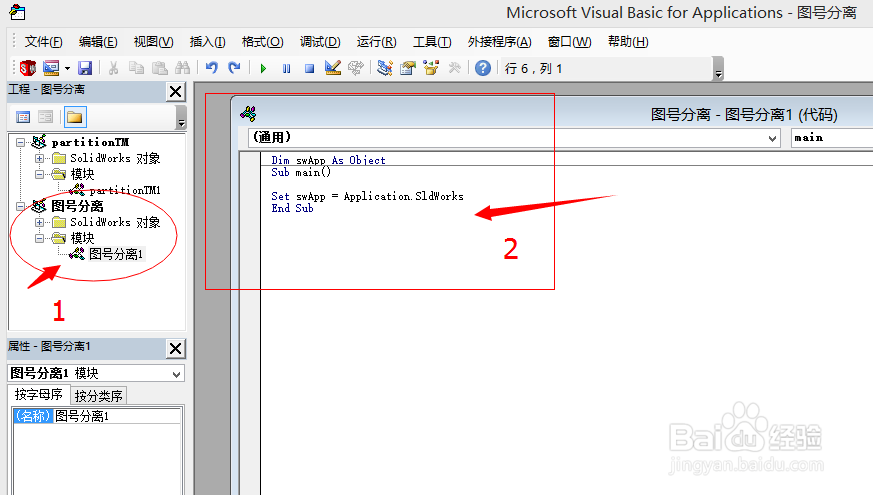The image size is (873, 495).
Task: Click the Cut scissors icon
Action: (x=114, y=68)
